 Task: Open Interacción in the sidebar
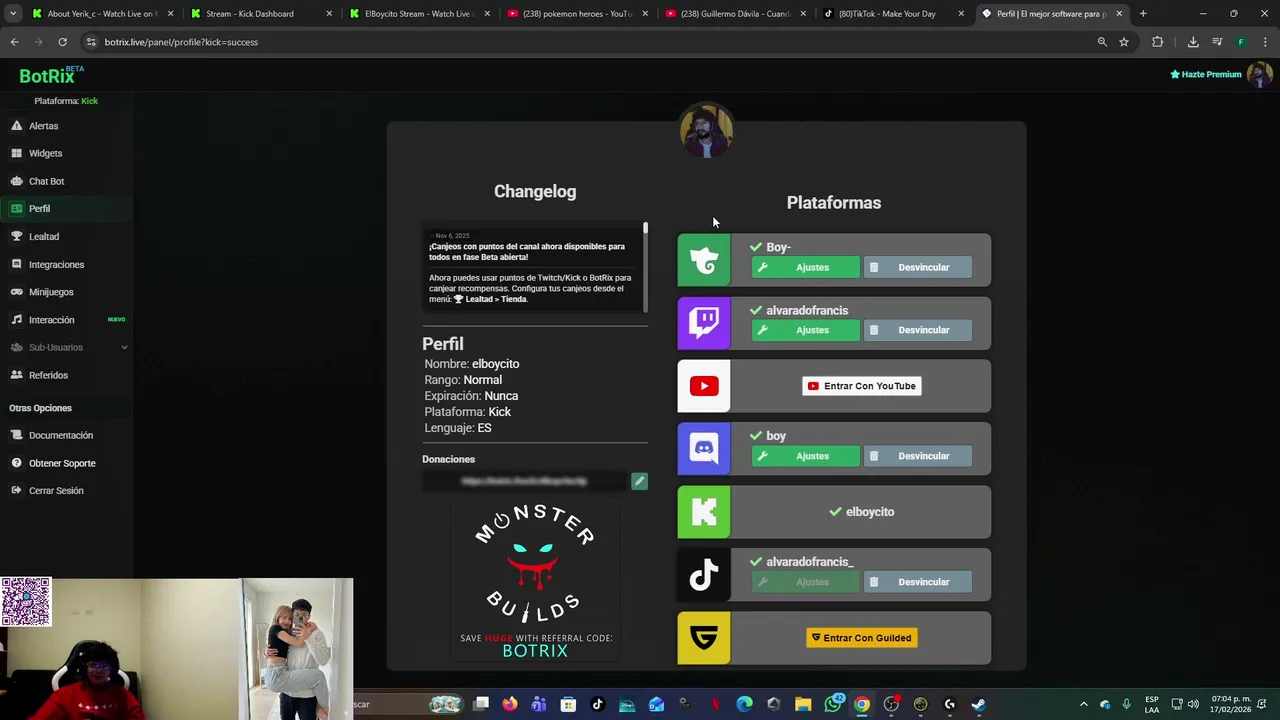coord(51,320)
